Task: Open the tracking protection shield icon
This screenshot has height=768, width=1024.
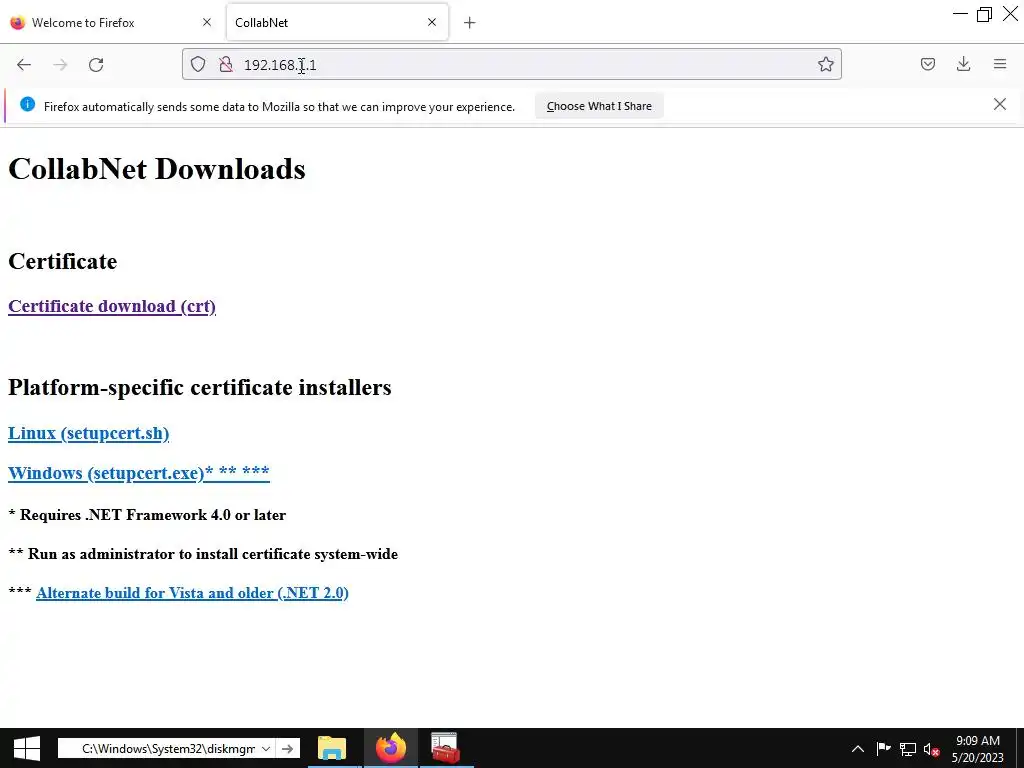Action: [x=198, y=64]
